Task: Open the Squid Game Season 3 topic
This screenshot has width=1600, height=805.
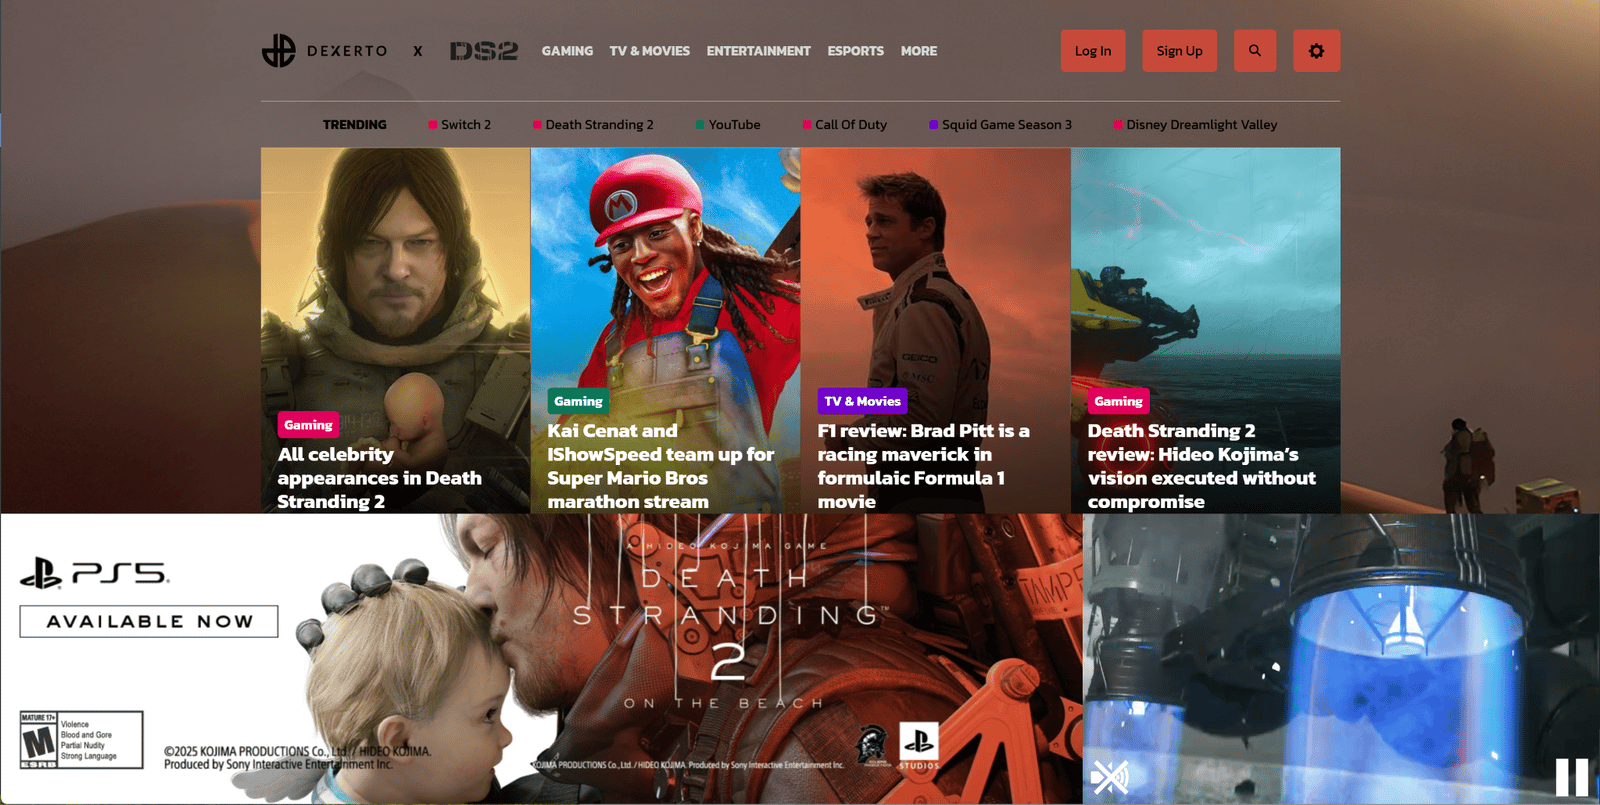Action: coord(1000,125)
